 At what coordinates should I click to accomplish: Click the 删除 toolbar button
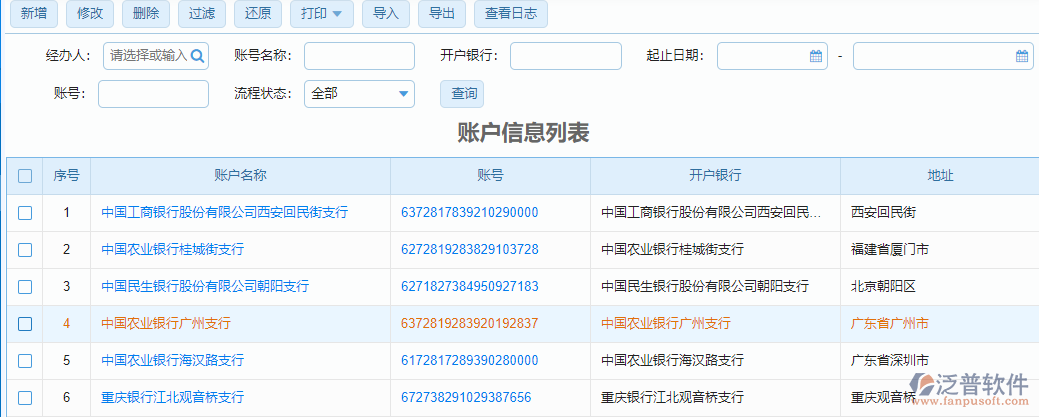(x=145, y=14)
